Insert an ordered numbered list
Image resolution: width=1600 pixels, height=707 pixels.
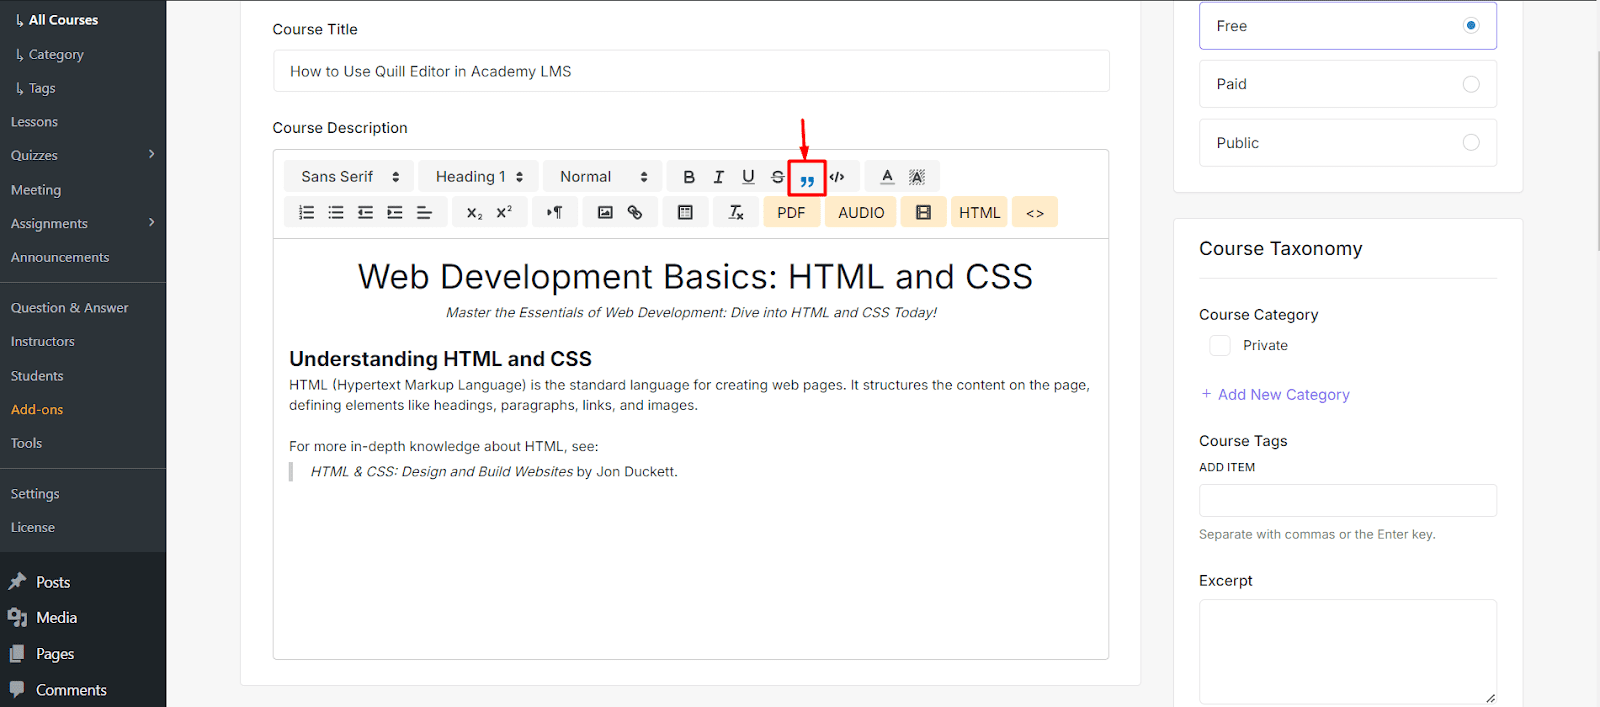[307, 212]
